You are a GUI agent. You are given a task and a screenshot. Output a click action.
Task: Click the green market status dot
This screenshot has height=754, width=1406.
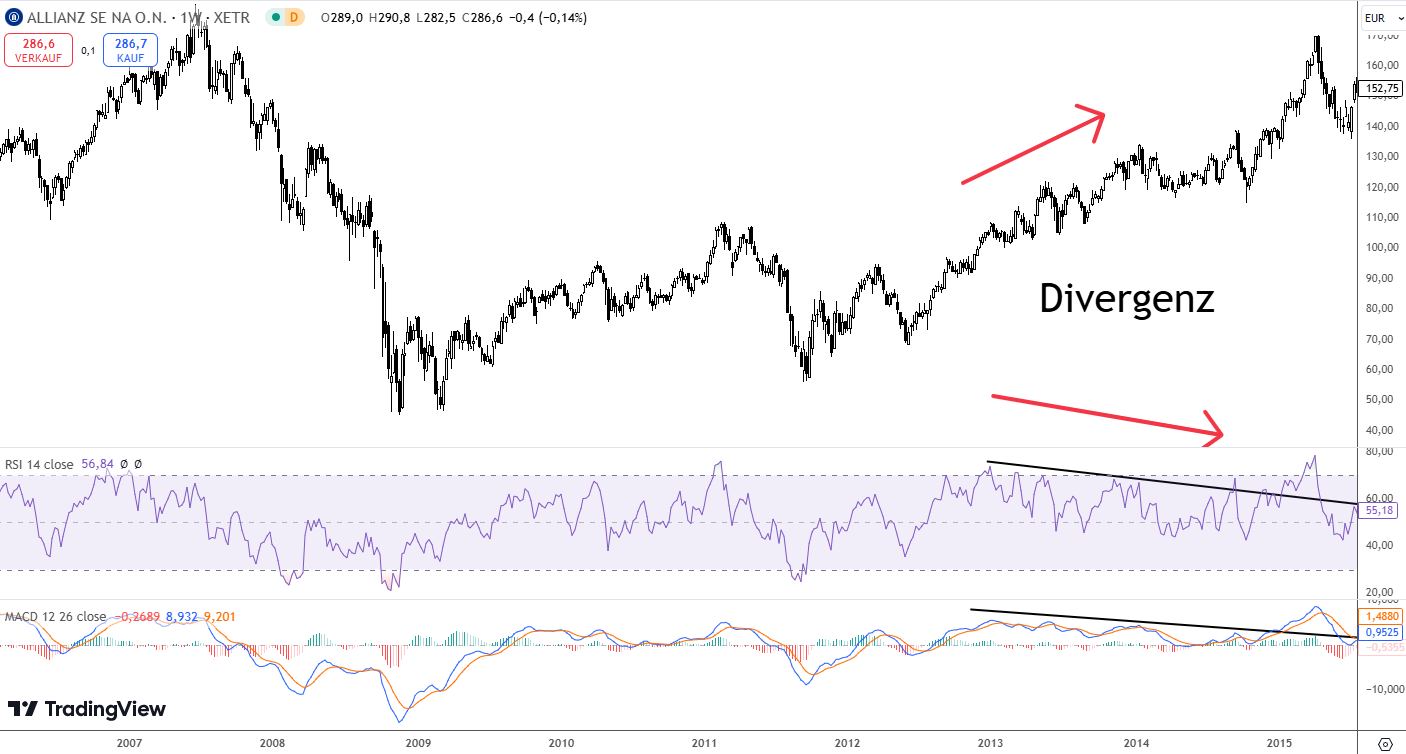275,18
